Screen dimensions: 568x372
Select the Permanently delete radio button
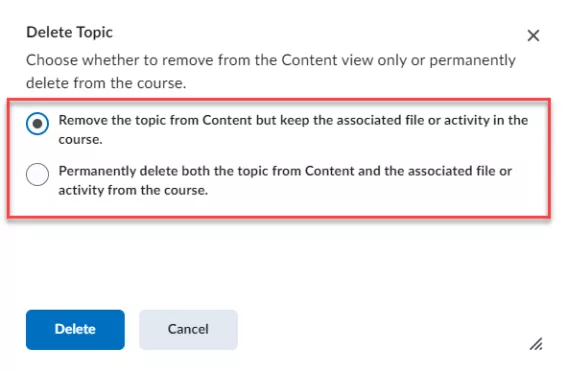coord(37,174)
